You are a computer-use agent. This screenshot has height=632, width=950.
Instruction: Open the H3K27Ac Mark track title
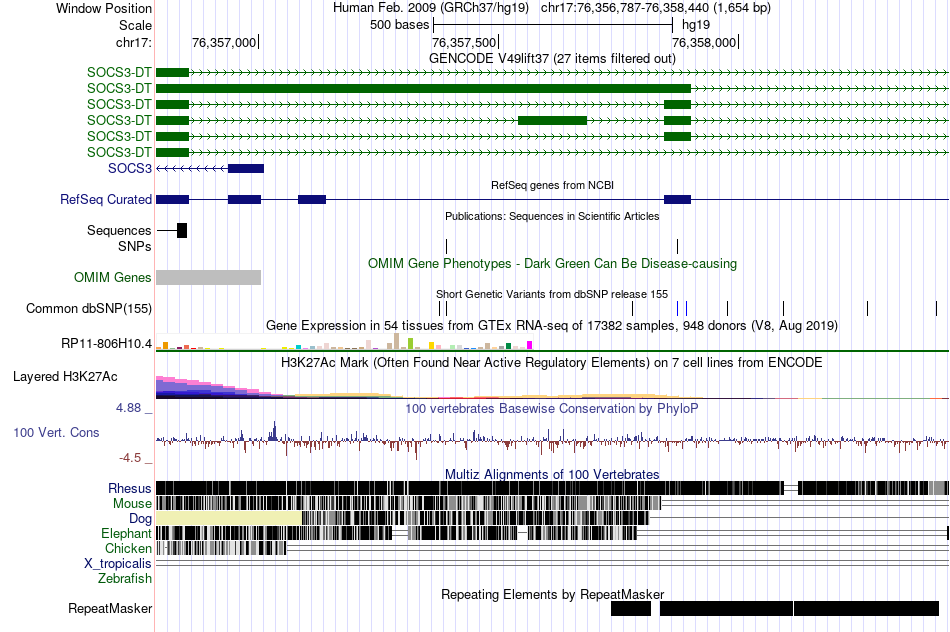point(552,362)
